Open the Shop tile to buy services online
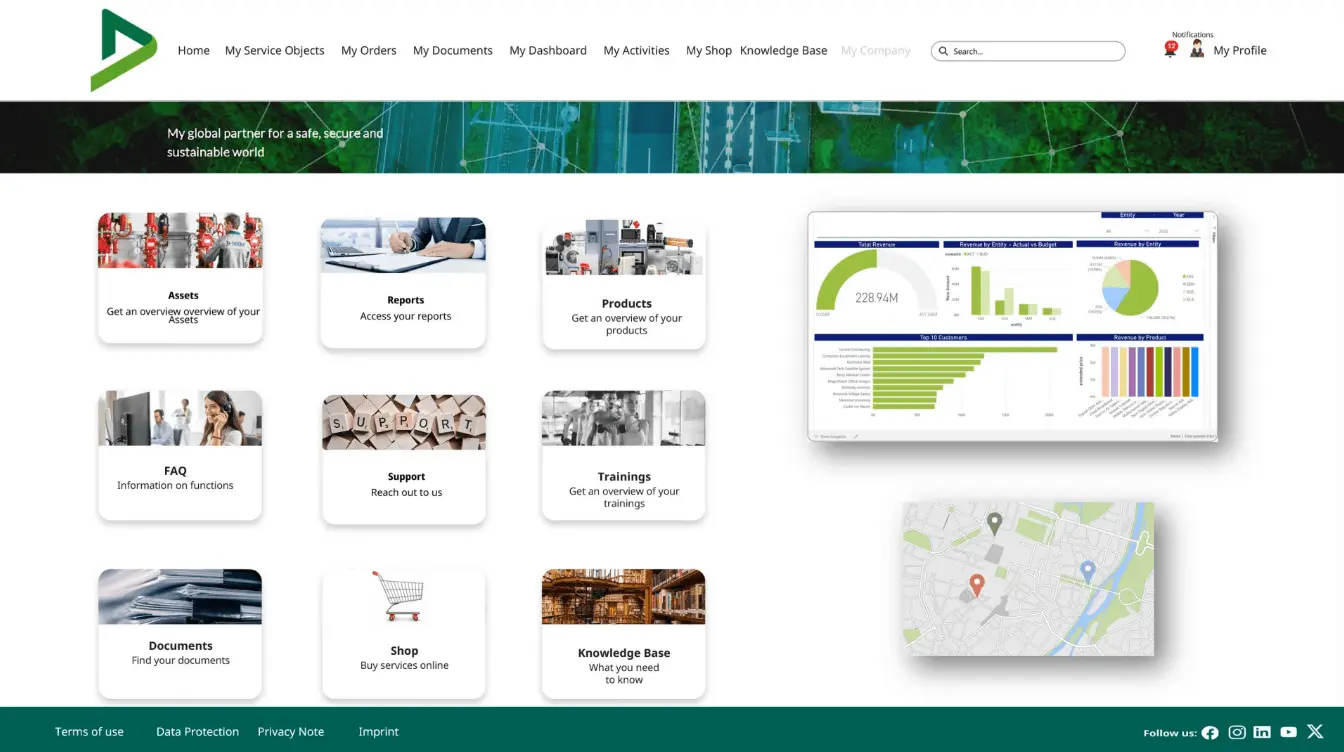The image size is (1344, 752). point(403,632)
